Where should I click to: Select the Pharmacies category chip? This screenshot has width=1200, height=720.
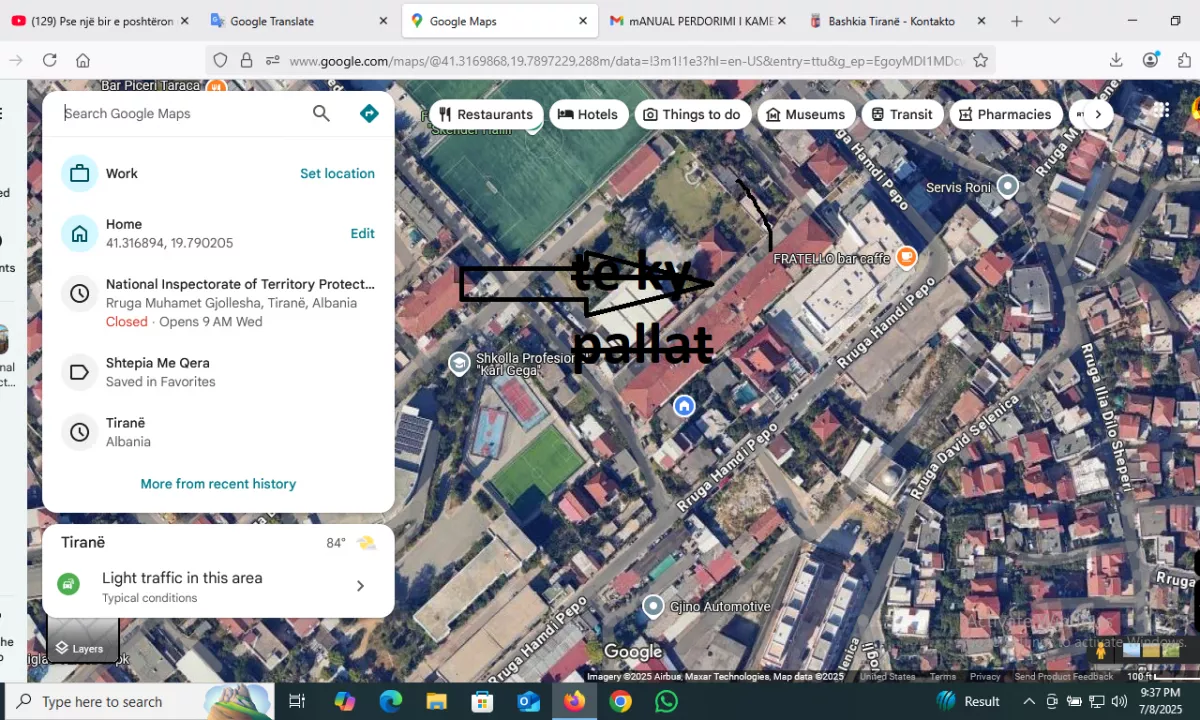tap(1006, 114)
